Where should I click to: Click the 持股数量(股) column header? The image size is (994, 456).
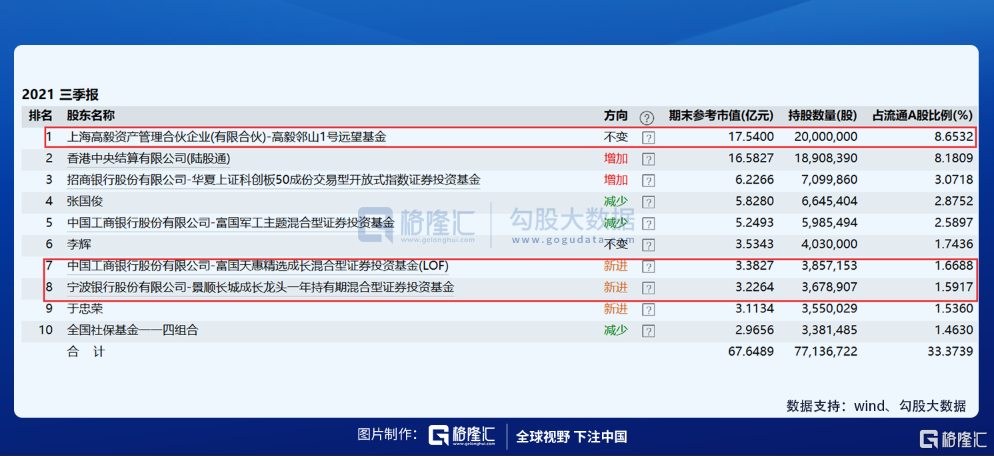(x=823, y=116)
